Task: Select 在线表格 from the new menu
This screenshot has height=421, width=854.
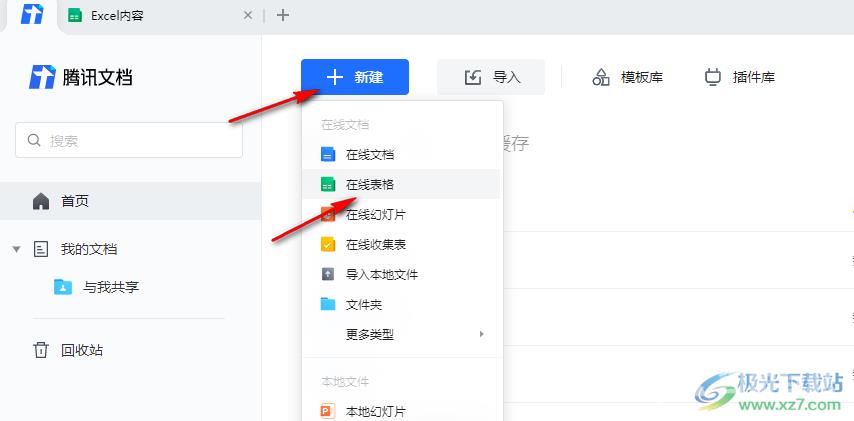Action: 402,185
